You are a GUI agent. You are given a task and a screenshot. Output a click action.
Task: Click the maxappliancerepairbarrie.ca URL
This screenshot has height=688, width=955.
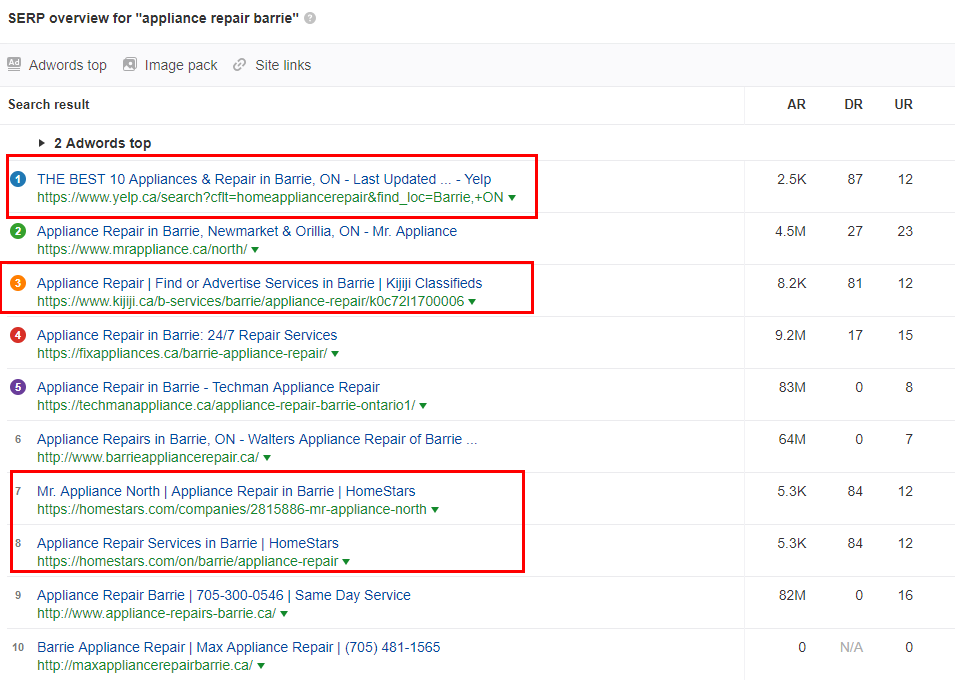coord(145,665)
